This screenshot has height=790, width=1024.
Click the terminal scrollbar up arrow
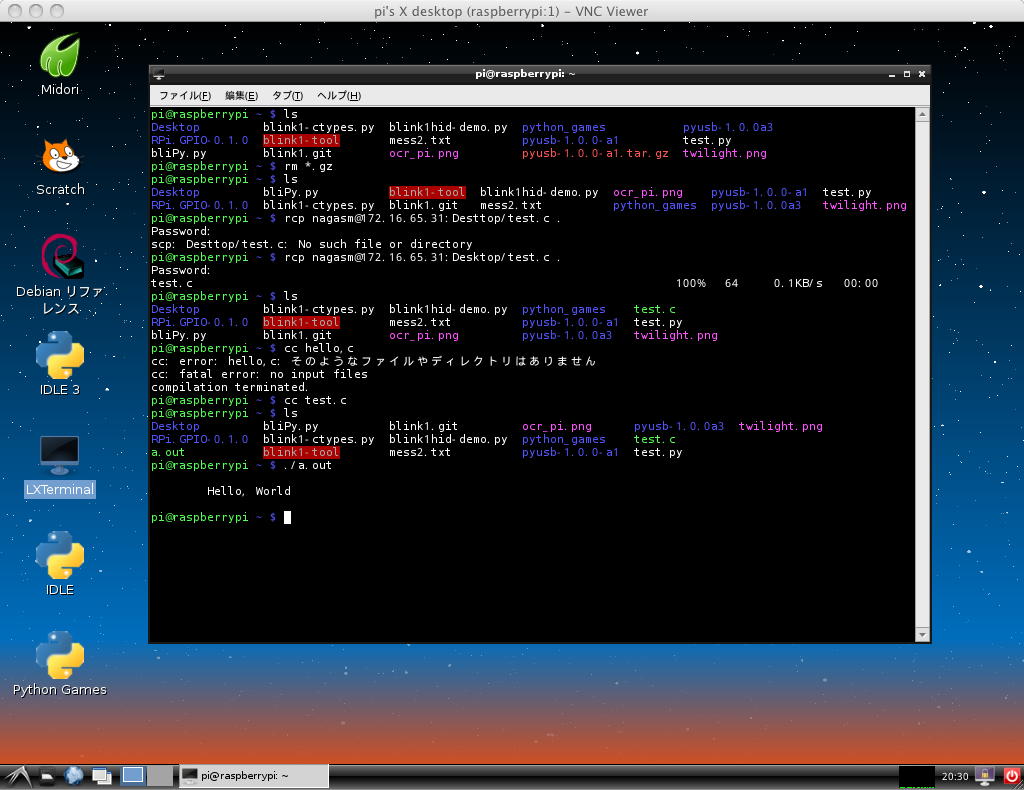(922, 114)
